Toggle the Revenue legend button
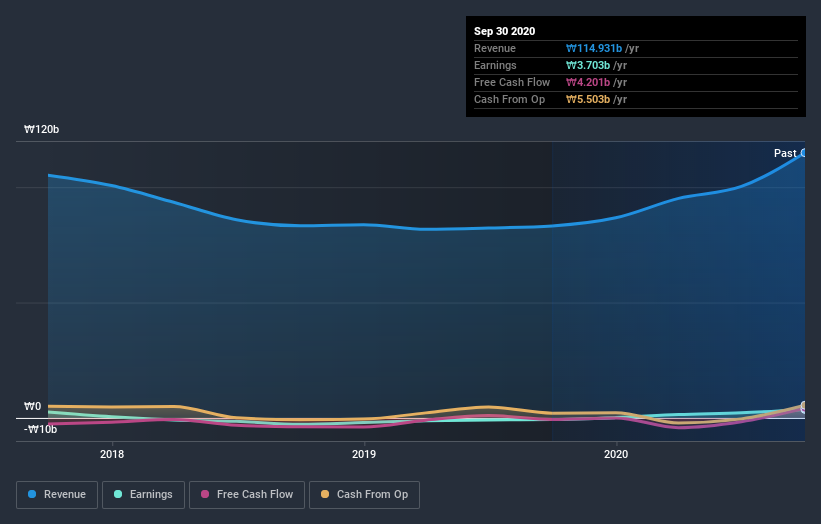Image resolution: width=821 pixels, height=524 pixels. click(x=57, y=495)
